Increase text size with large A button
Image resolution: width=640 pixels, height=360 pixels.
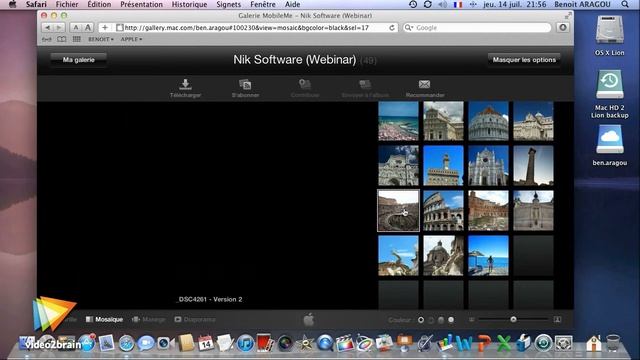[x=88, y=27]
